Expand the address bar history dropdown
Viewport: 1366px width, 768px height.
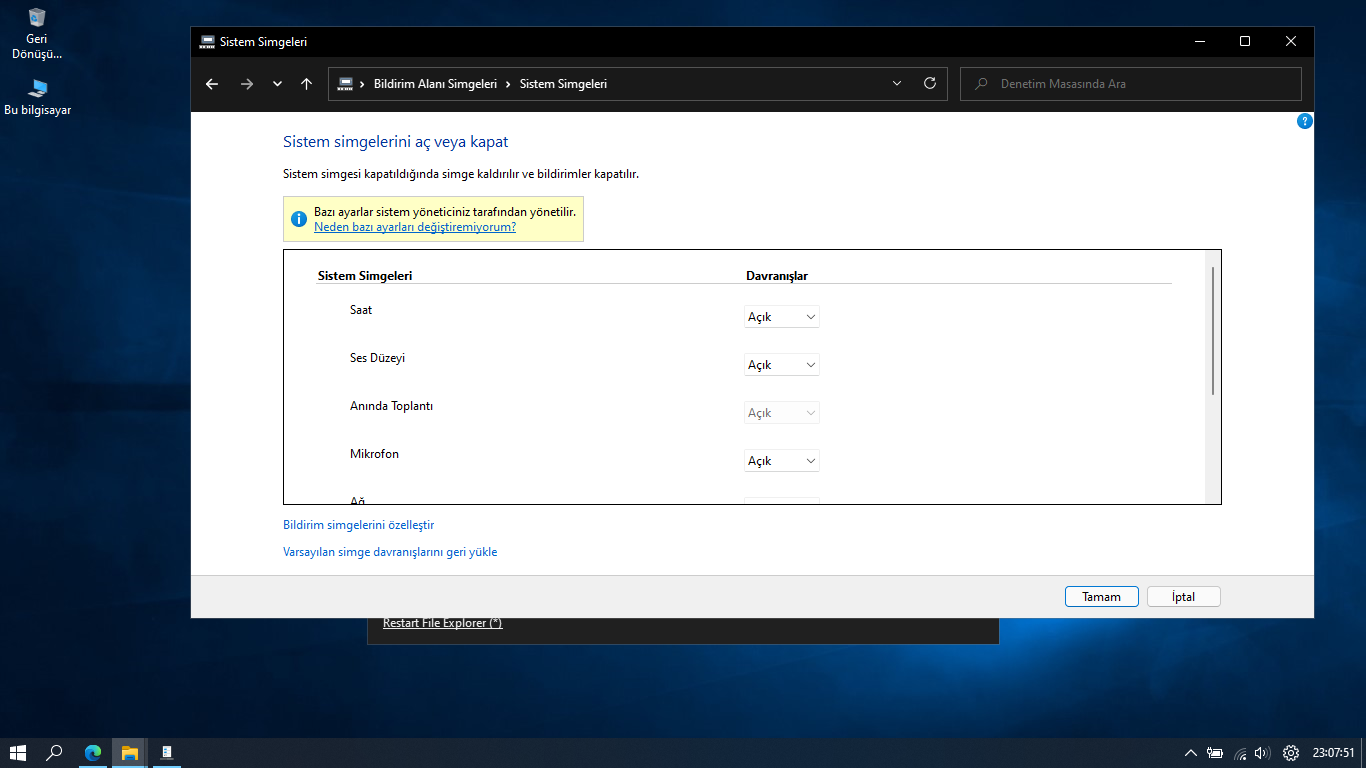click(x=897, y=84)
